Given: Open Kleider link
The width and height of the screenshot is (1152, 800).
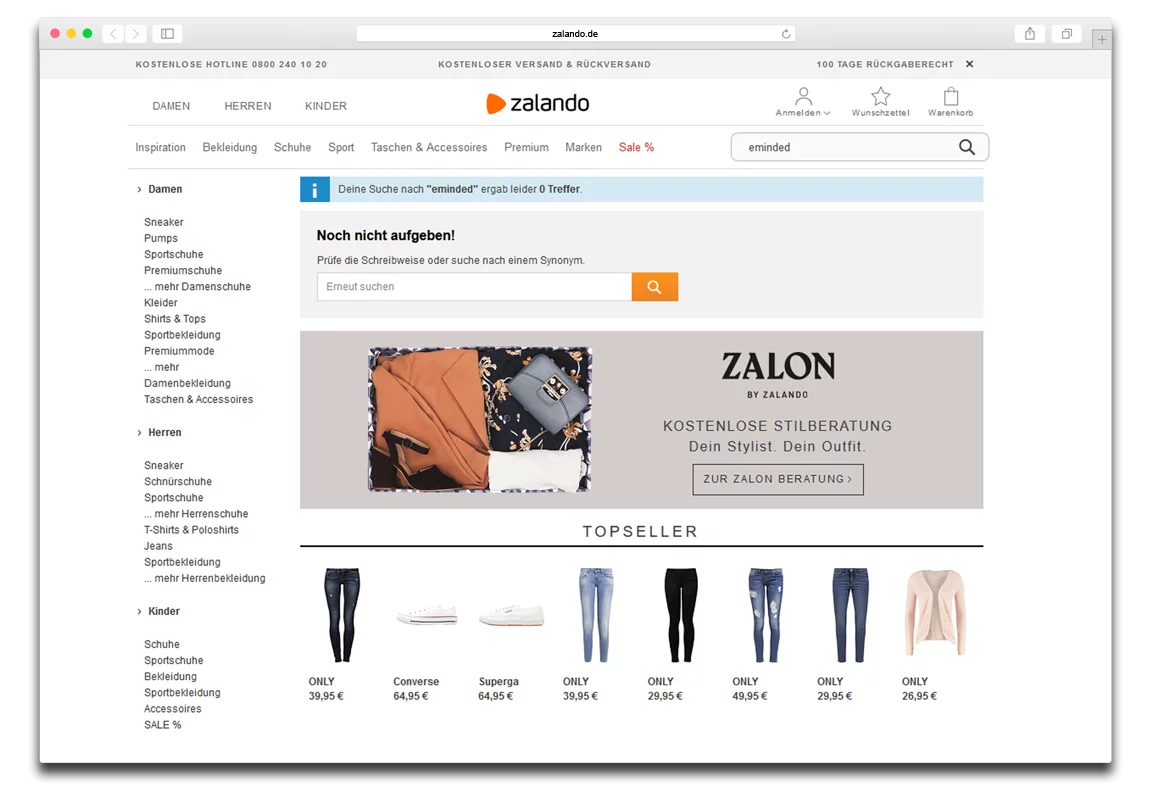Looking at the screenshot, I should click(161, 303).
